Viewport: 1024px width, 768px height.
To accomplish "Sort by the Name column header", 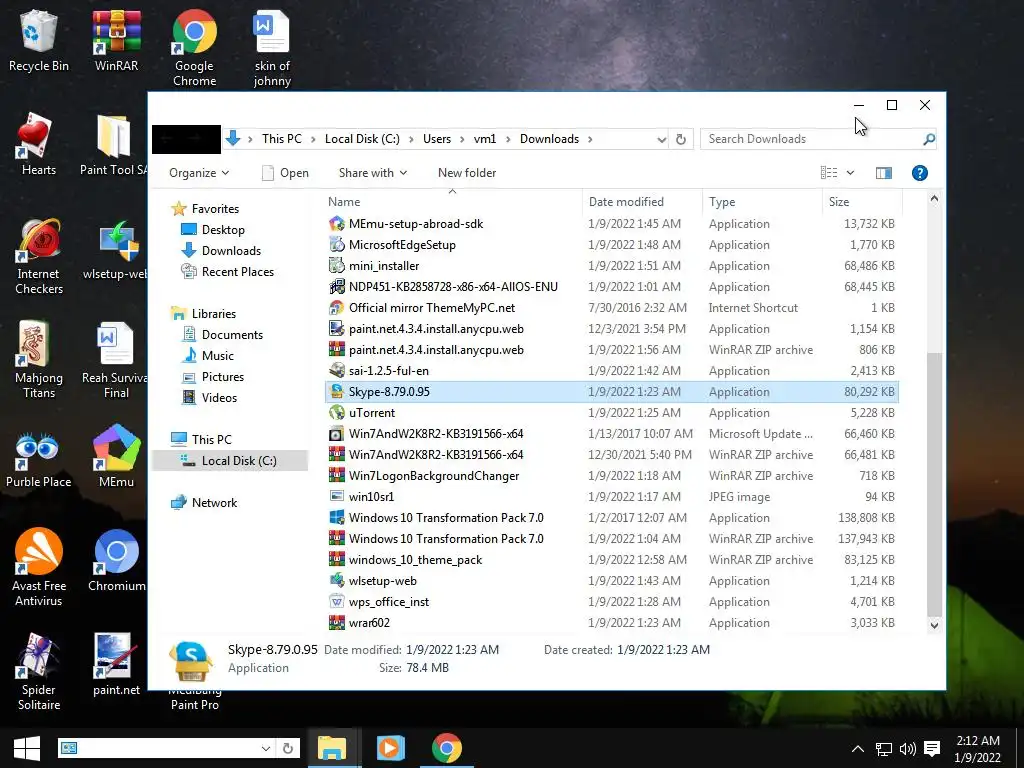I will (452, 202).
